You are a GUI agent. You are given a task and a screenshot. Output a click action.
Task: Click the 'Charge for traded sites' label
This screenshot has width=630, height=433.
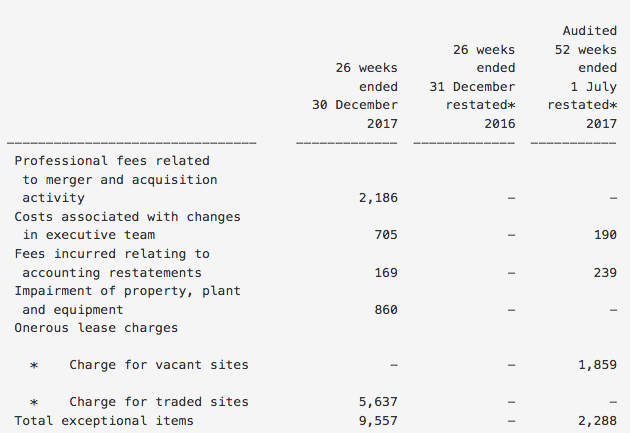(x=159, y=402)
